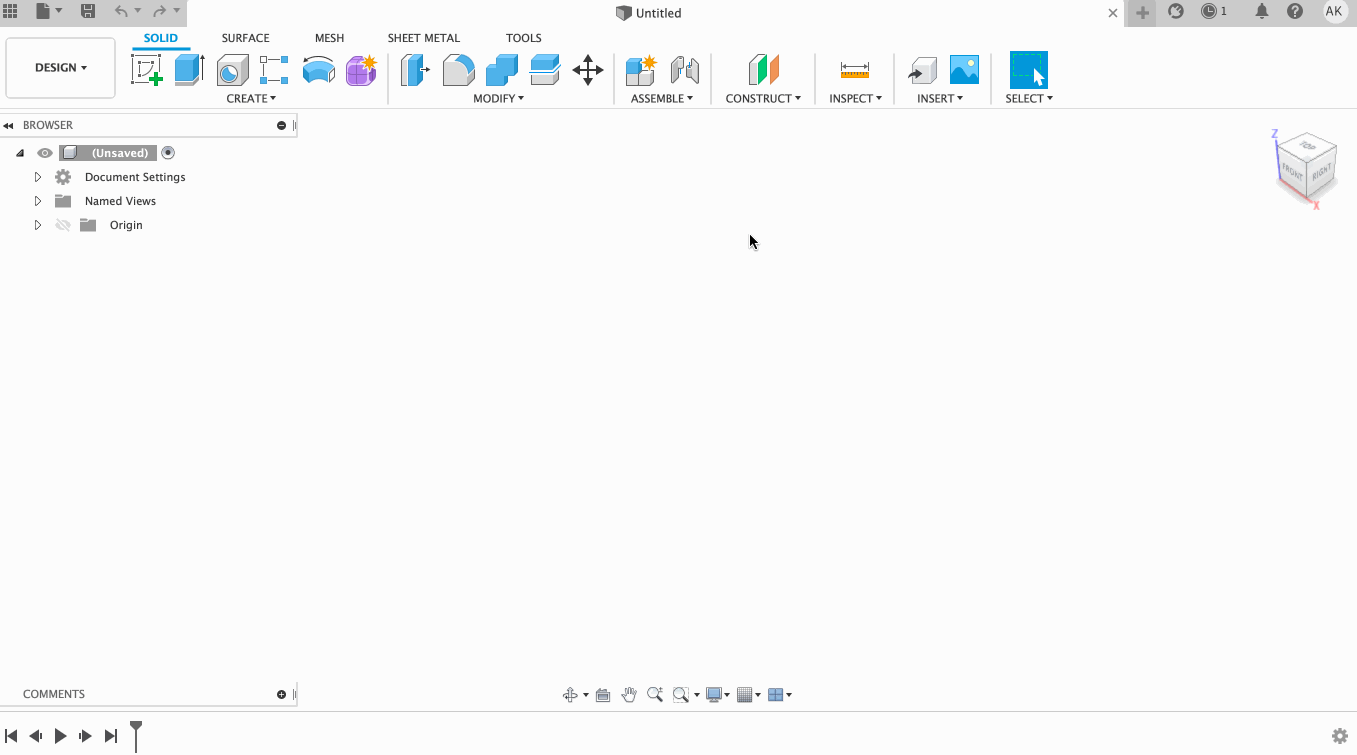Screen dimensions: 1357x755
Task: Open the Create dropdown menu
Action: pos(251,98)
